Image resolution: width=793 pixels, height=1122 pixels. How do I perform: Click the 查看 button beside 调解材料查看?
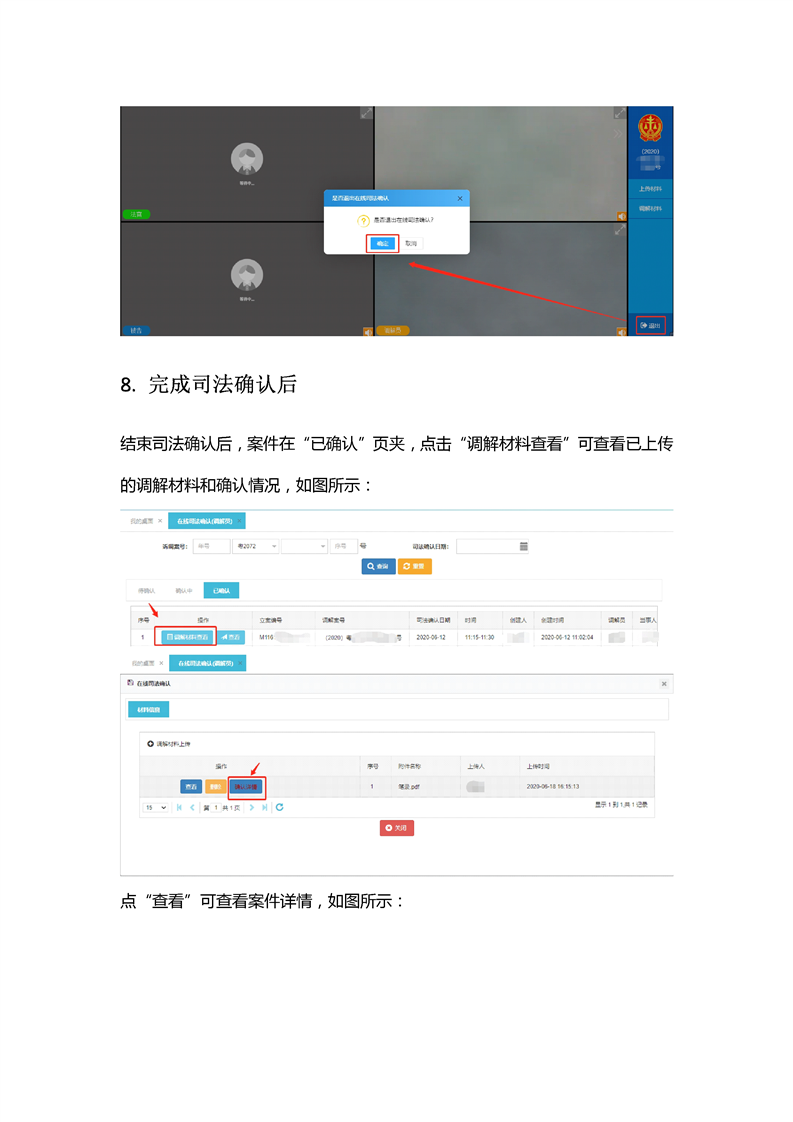pos(230,637)
